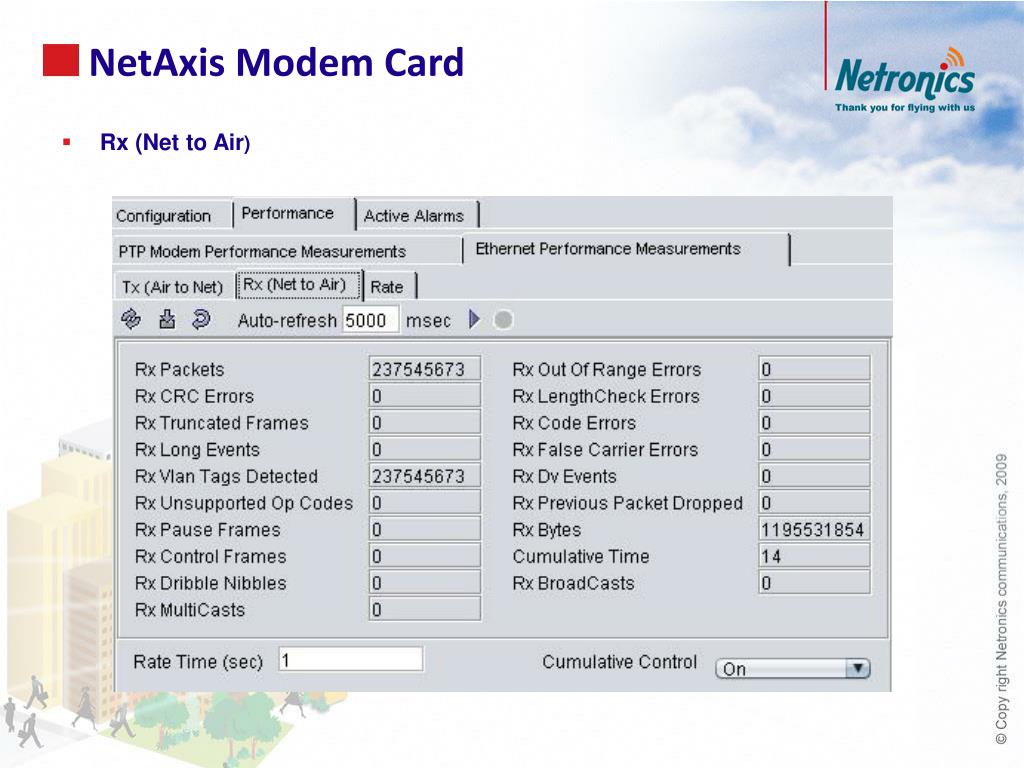The image size is (1024, 768).
Task: Click the Rx Bytes label
Action: (x=547, y=530)
